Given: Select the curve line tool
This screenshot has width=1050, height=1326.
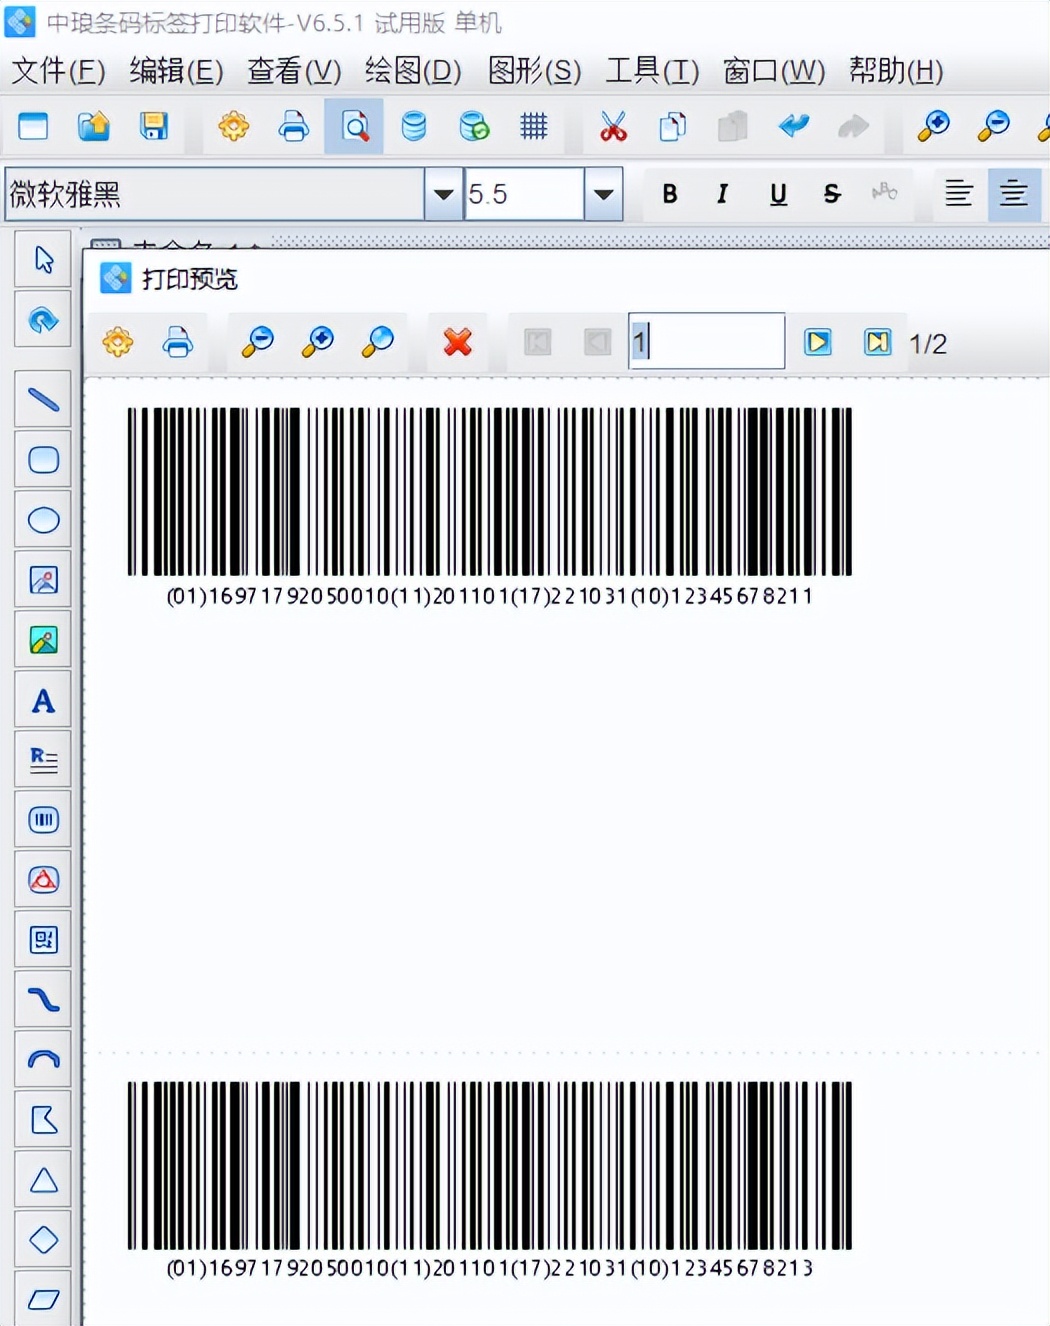Looking at the screenshot, I should [x=43, y=1000].
